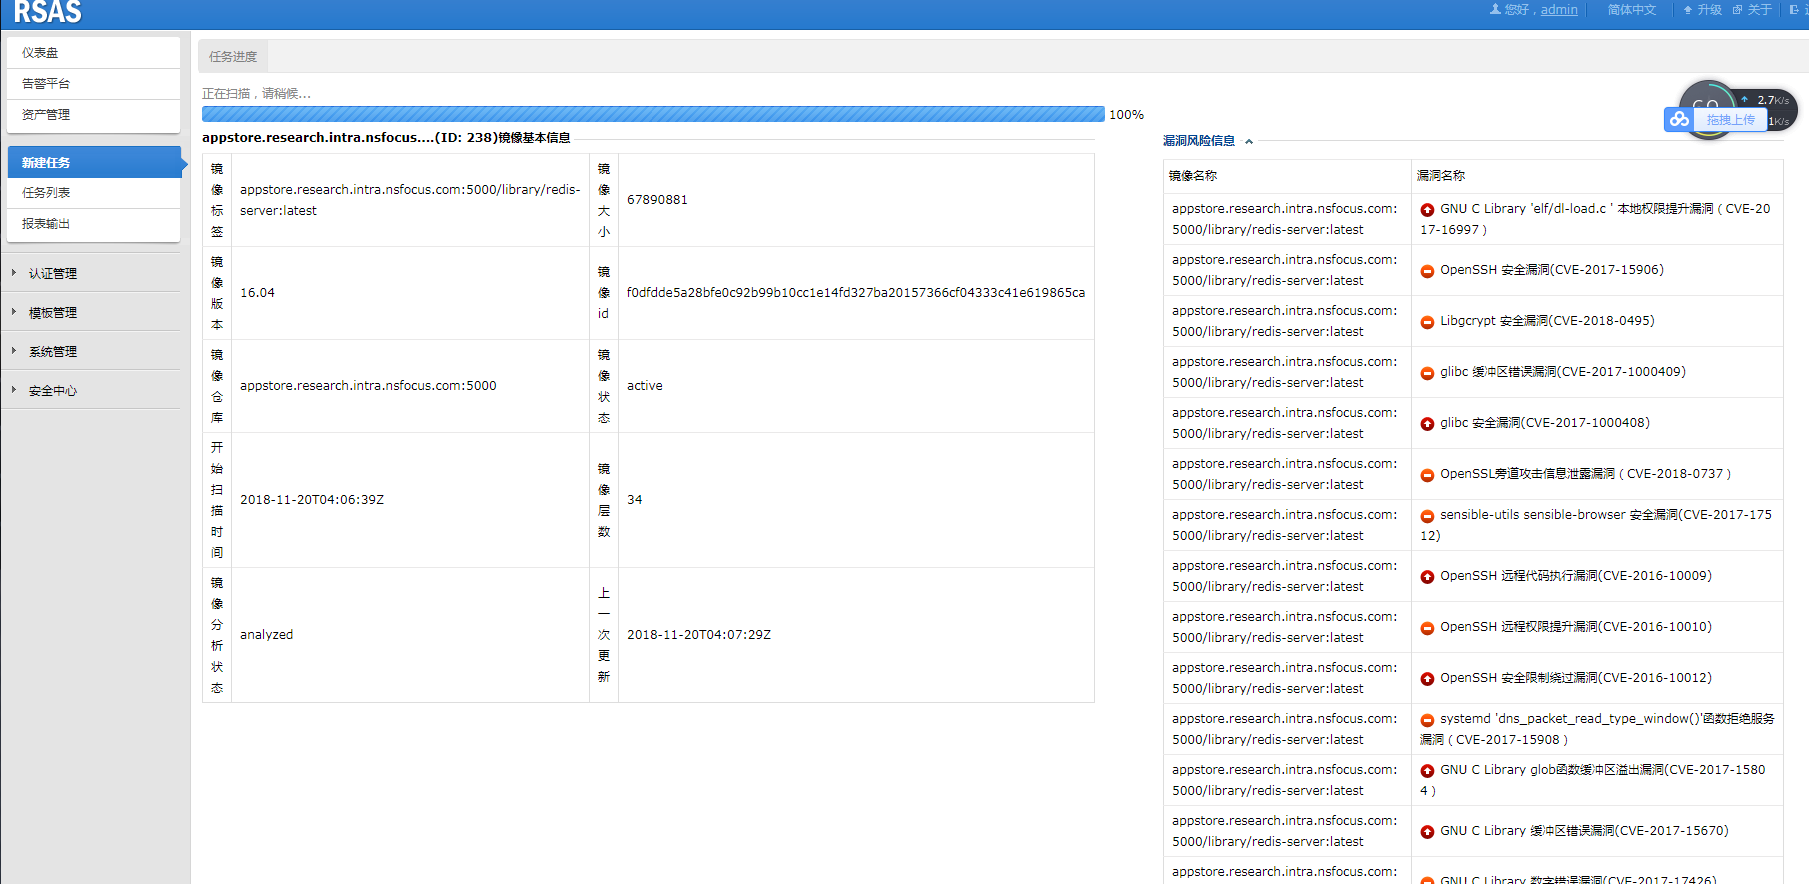The height and width of the screenshot is (884, 1809).
Task: Click the scan progress bar at 100%
Action: (x=652, y=115)
